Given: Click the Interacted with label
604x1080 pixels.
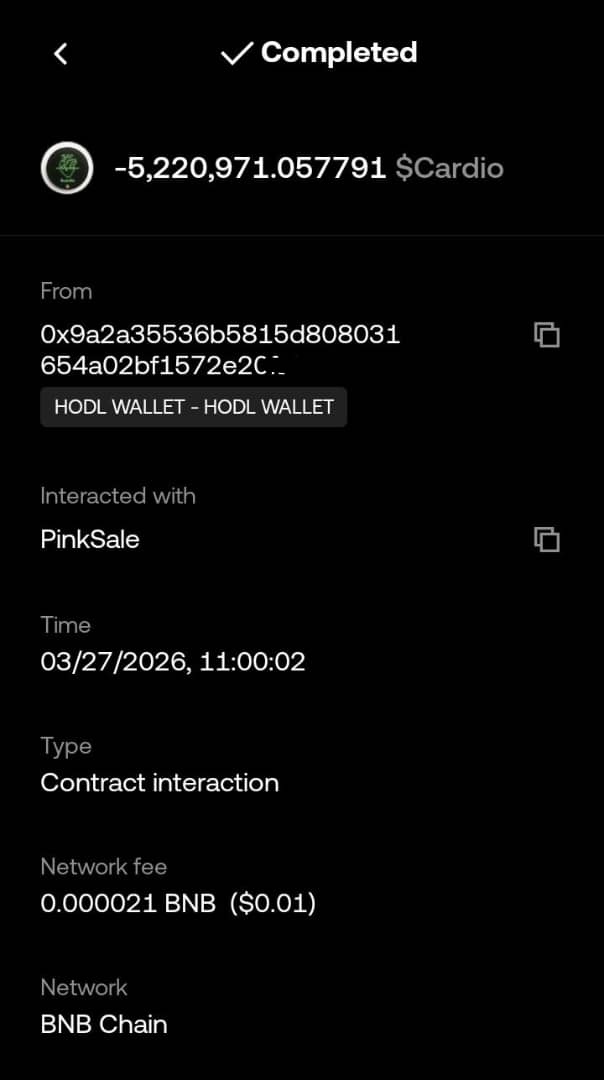Looking at the screenshot, I should tap(118, 496).
